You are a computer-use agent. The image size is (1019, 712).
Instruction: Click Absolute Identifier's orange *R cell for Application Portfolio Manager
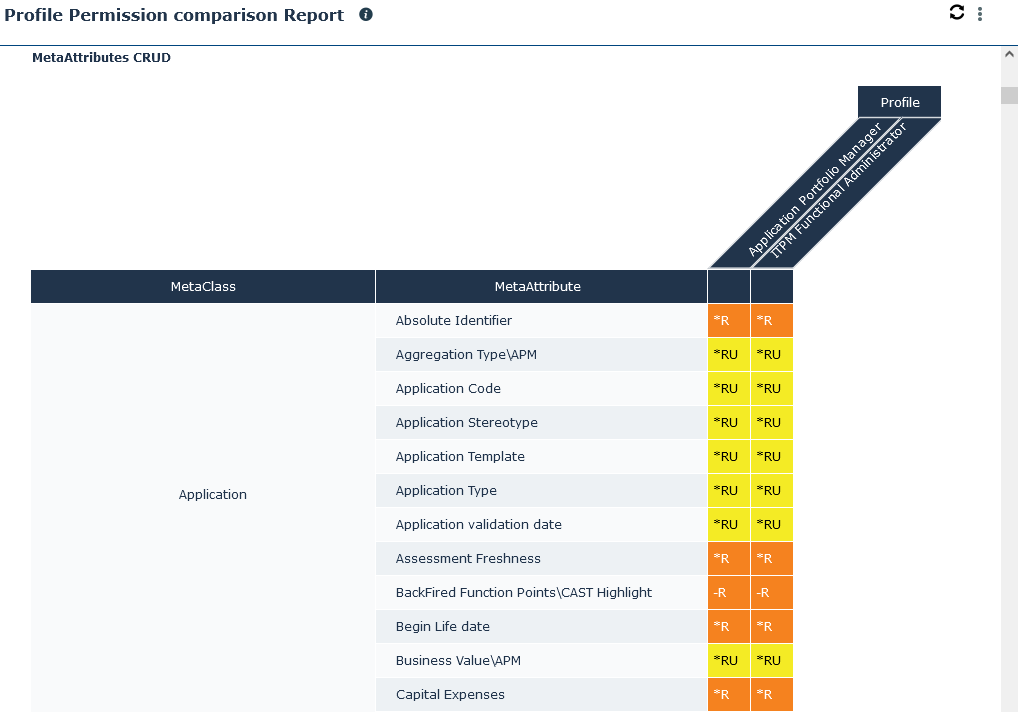tap(728, 320)
